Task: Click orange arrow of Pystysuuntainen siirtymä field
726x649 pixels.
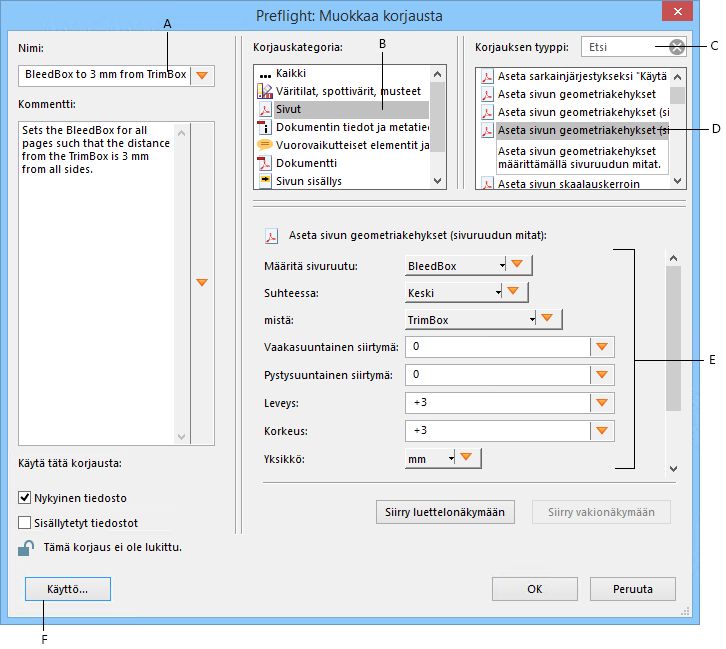Action: 602,374
